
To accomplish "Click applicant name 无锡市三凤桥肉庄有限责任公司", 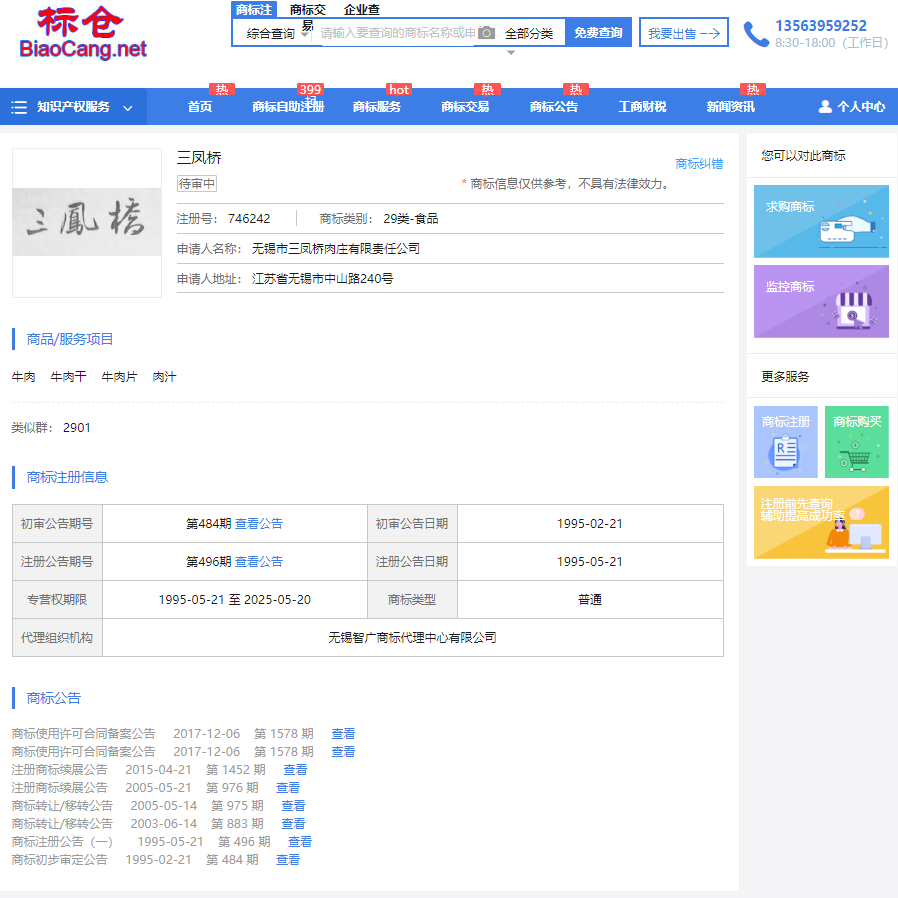I will [336, 249].
